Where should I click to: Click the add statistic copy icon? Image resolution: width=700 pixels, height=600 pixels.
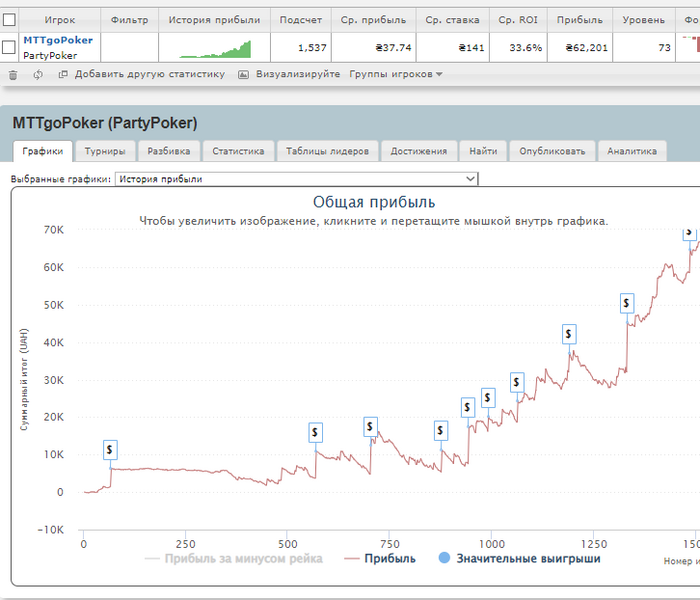pyautogui.click(x=63, y=74)
